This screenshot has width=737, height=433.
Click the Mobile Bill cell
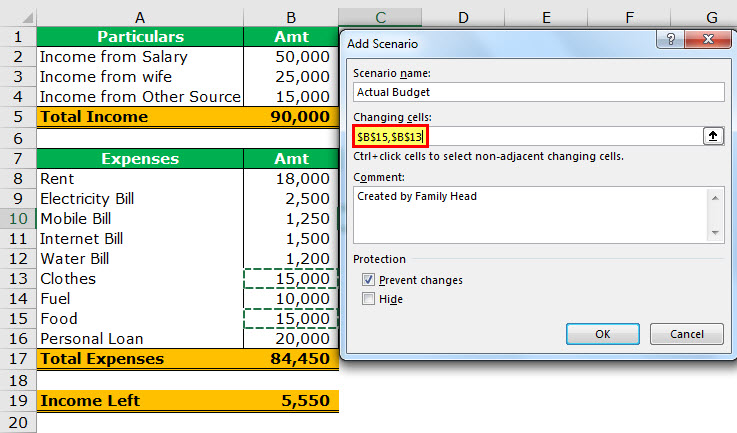point(140,219)
